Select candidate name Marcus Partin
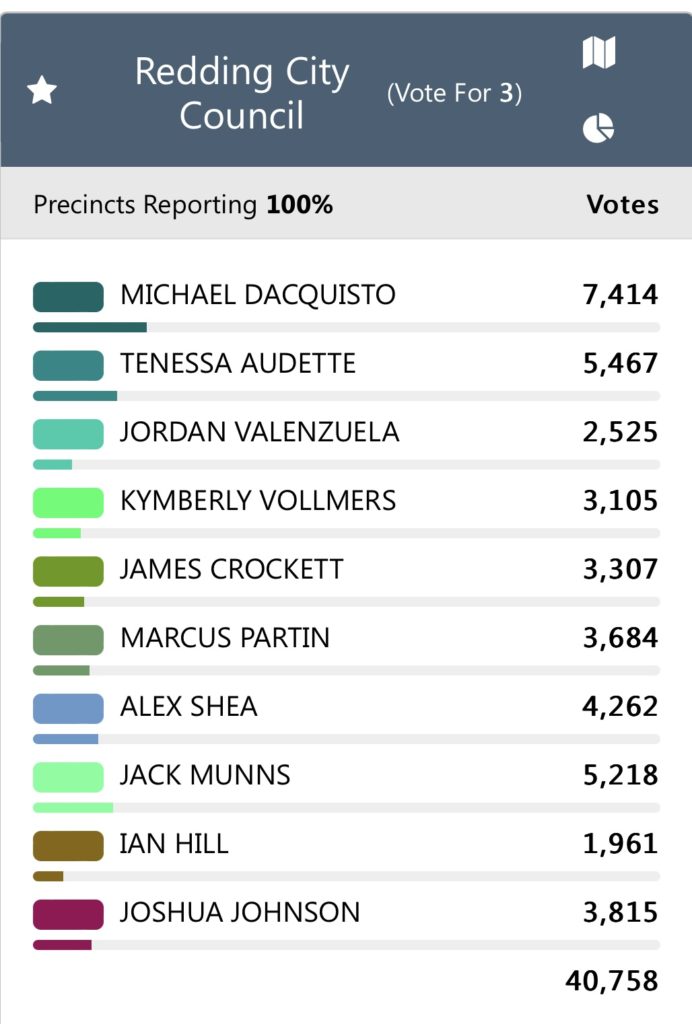Screen dimensions: 692x1024 [x=225, y=638]
